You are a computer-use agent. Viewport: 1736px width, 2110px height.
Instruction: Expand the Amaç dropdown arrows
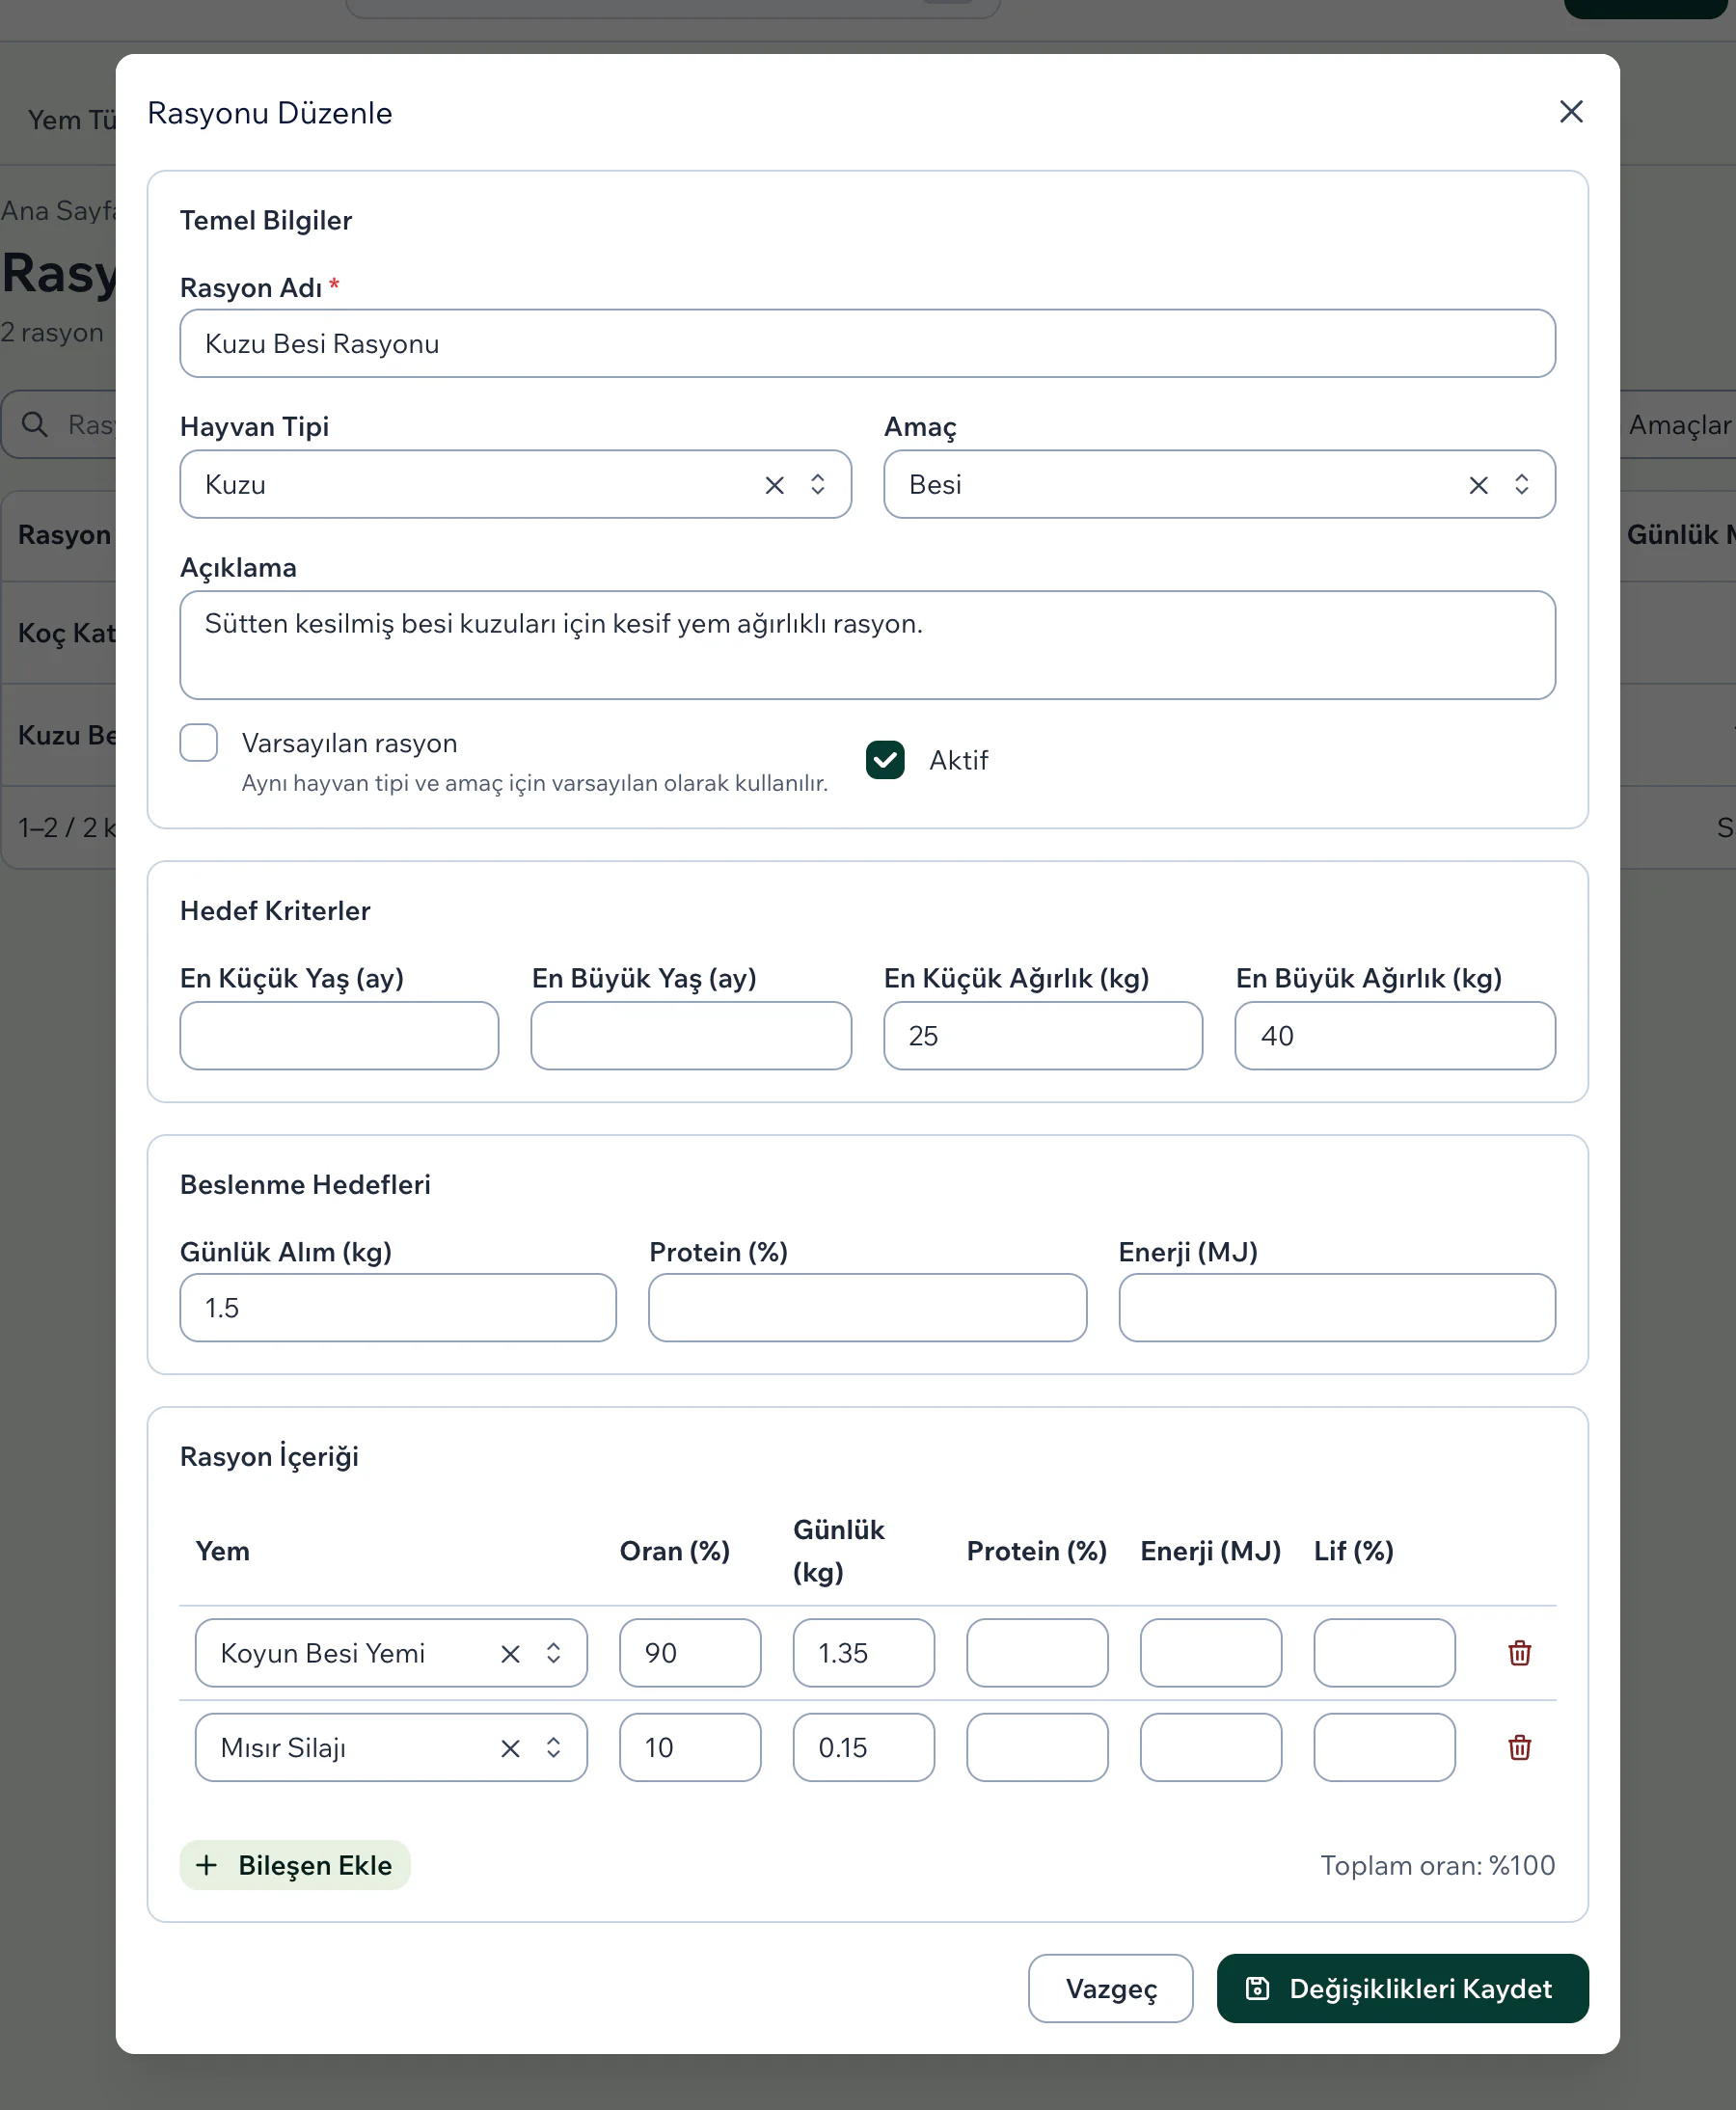point(1522,485)
